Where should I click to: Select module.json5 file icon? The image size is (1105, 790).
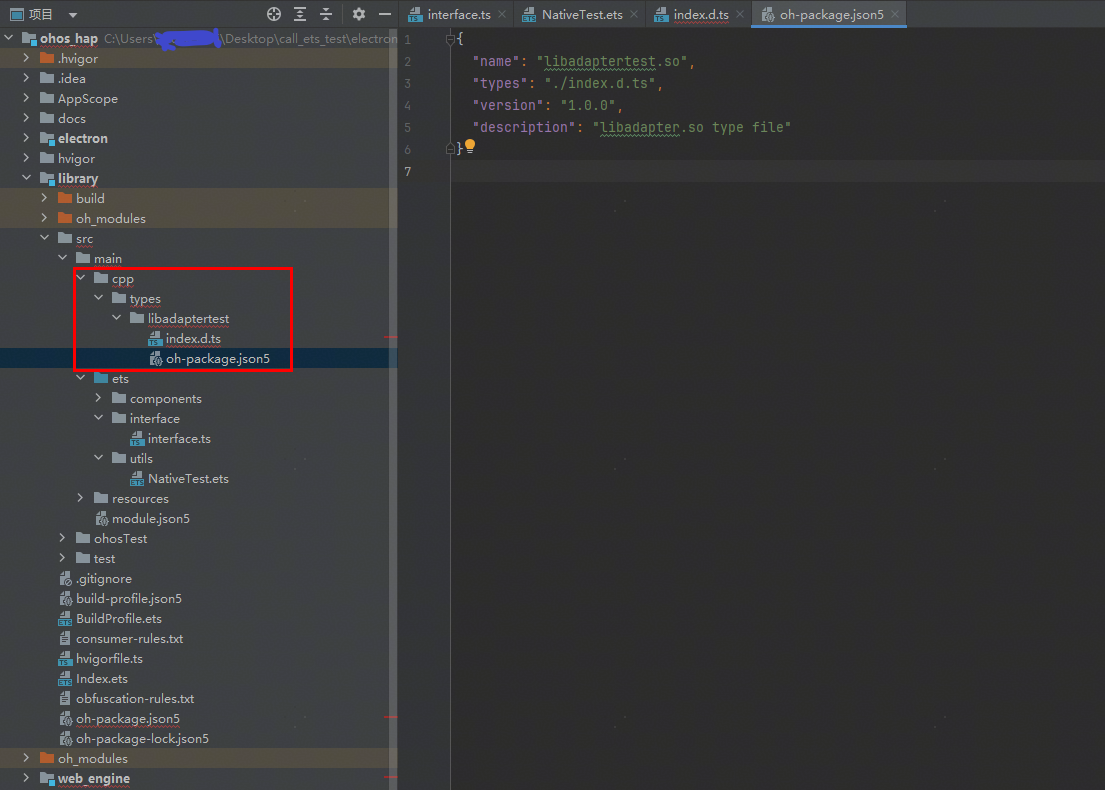[101, 519]
